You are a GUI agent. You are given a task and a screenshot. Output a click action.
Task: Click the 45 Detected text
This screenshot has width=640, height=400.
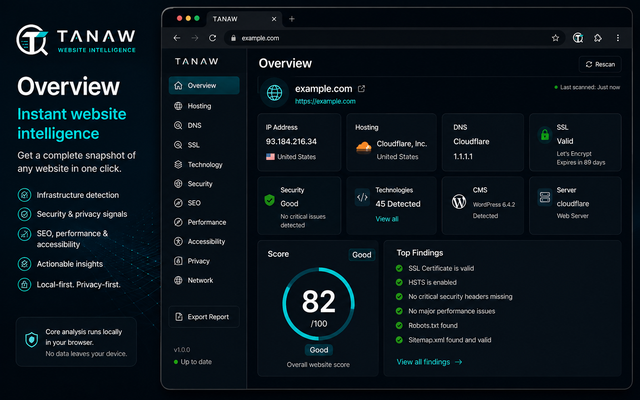coord(398,204)
